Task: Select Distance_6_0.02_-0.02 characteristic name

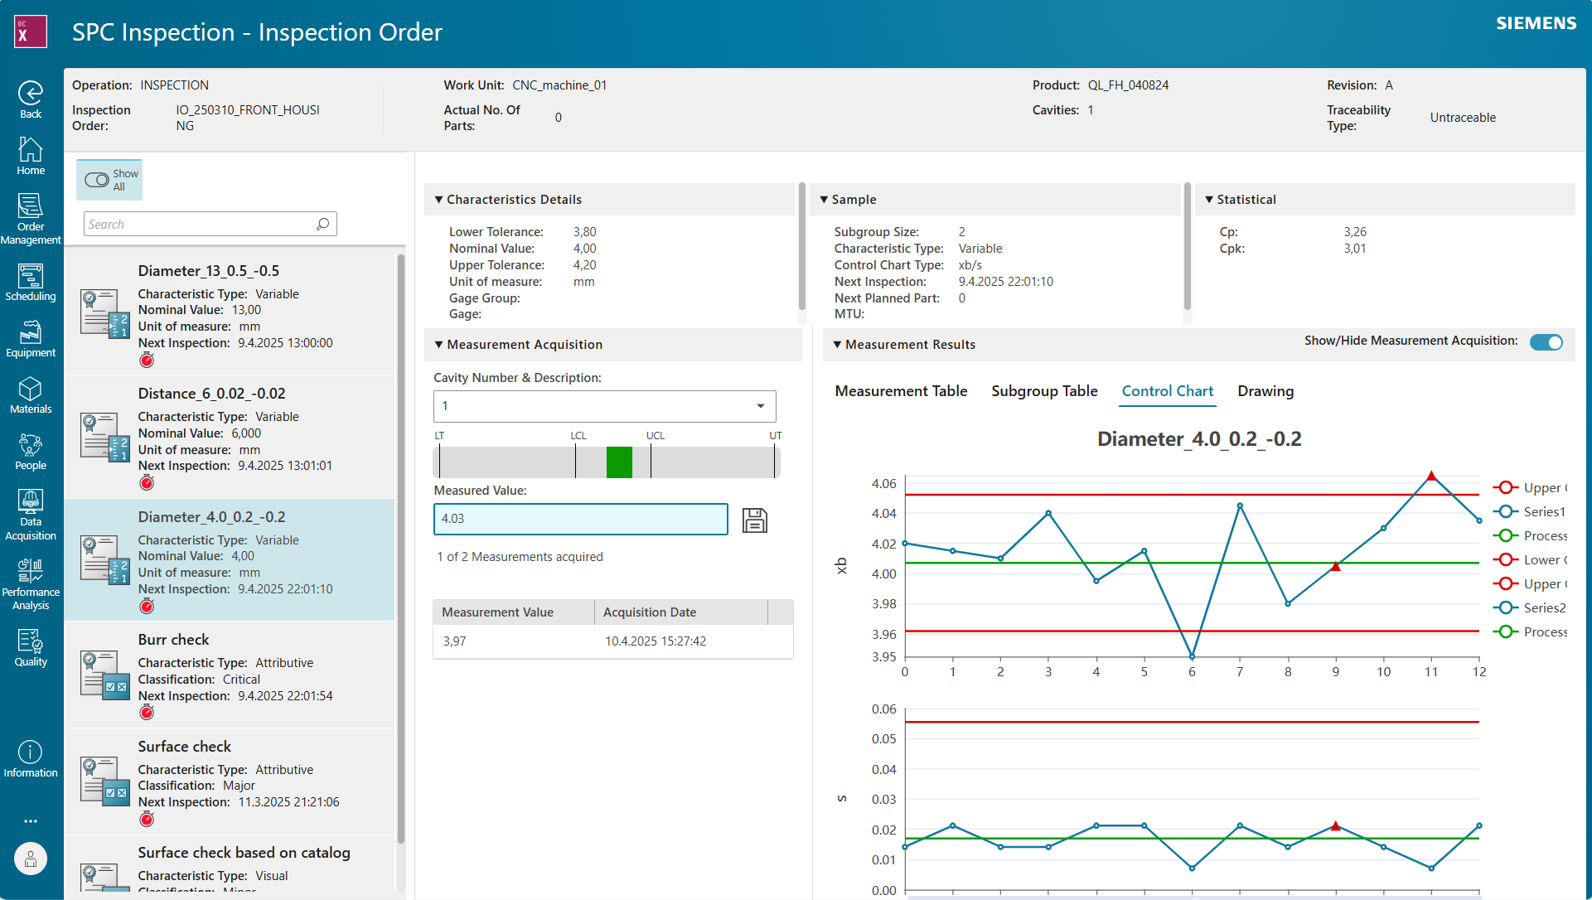Action: (x=211, y=394)
